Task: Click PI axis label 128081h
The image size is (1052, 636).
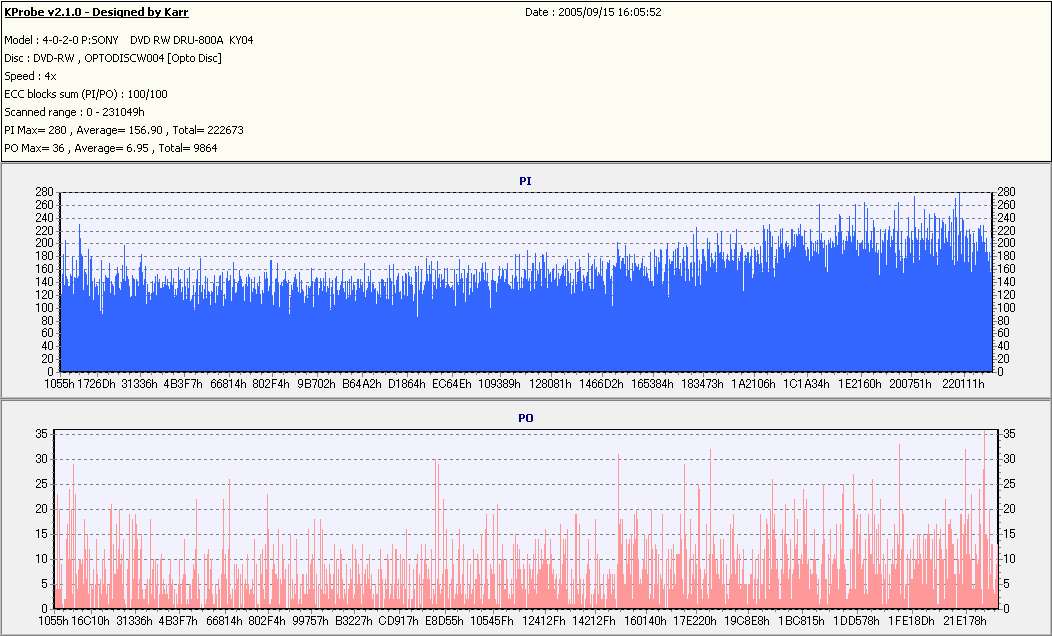Action: (550, 384)
